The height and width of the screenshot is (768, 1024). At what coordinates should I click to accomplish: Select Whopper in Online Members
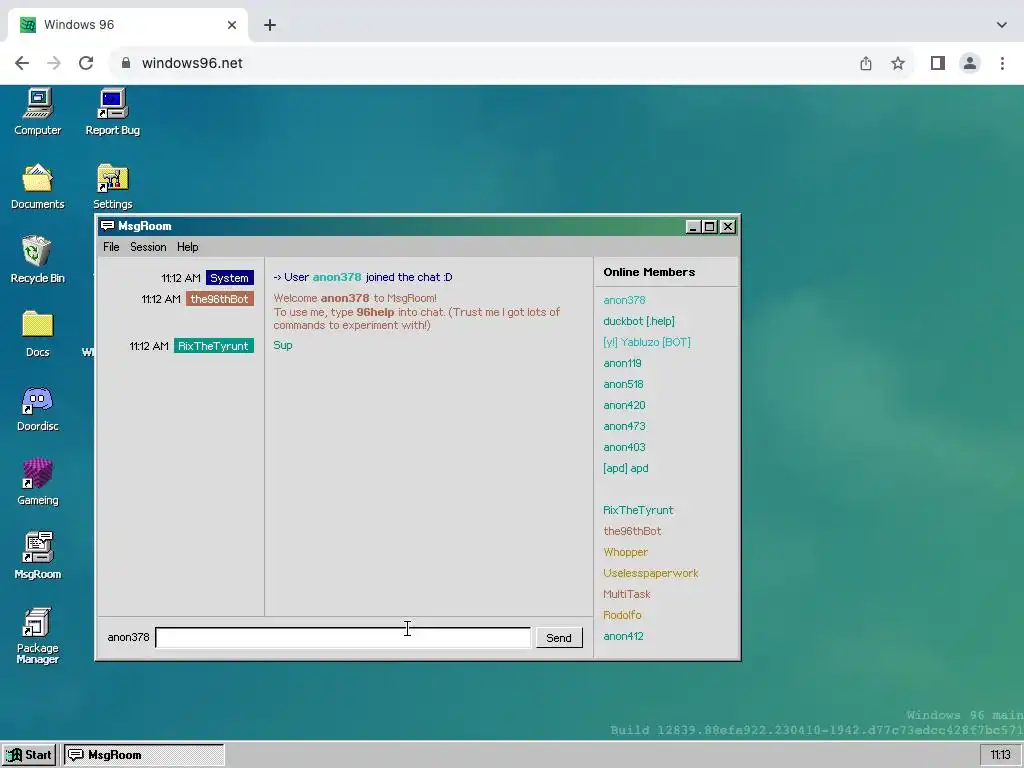tap(626, 552)
